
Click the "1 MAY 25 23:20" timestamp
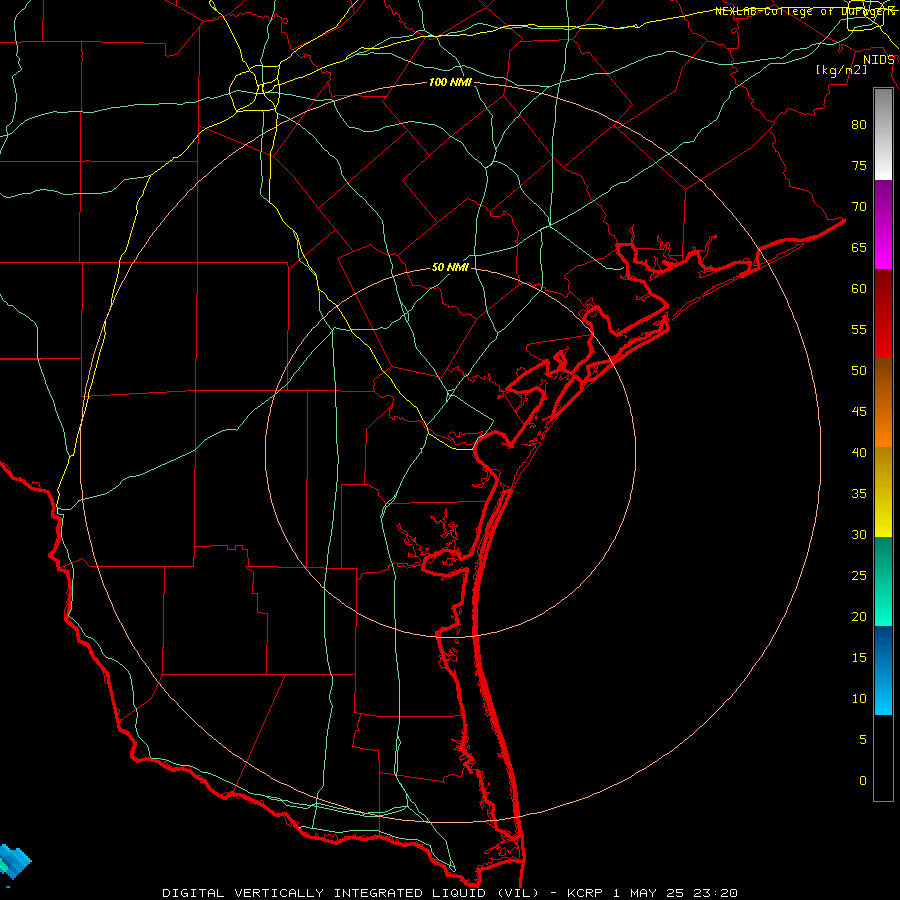click(675, 893)
